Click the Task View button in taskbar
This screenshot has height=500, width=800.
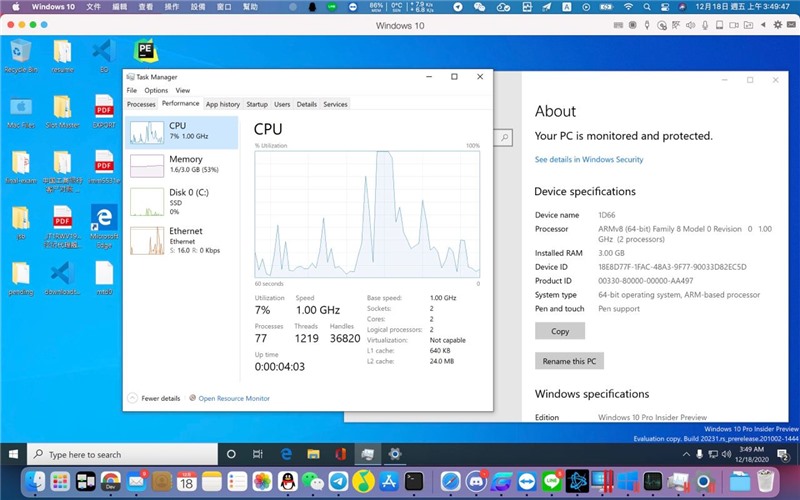click(257, 454)
